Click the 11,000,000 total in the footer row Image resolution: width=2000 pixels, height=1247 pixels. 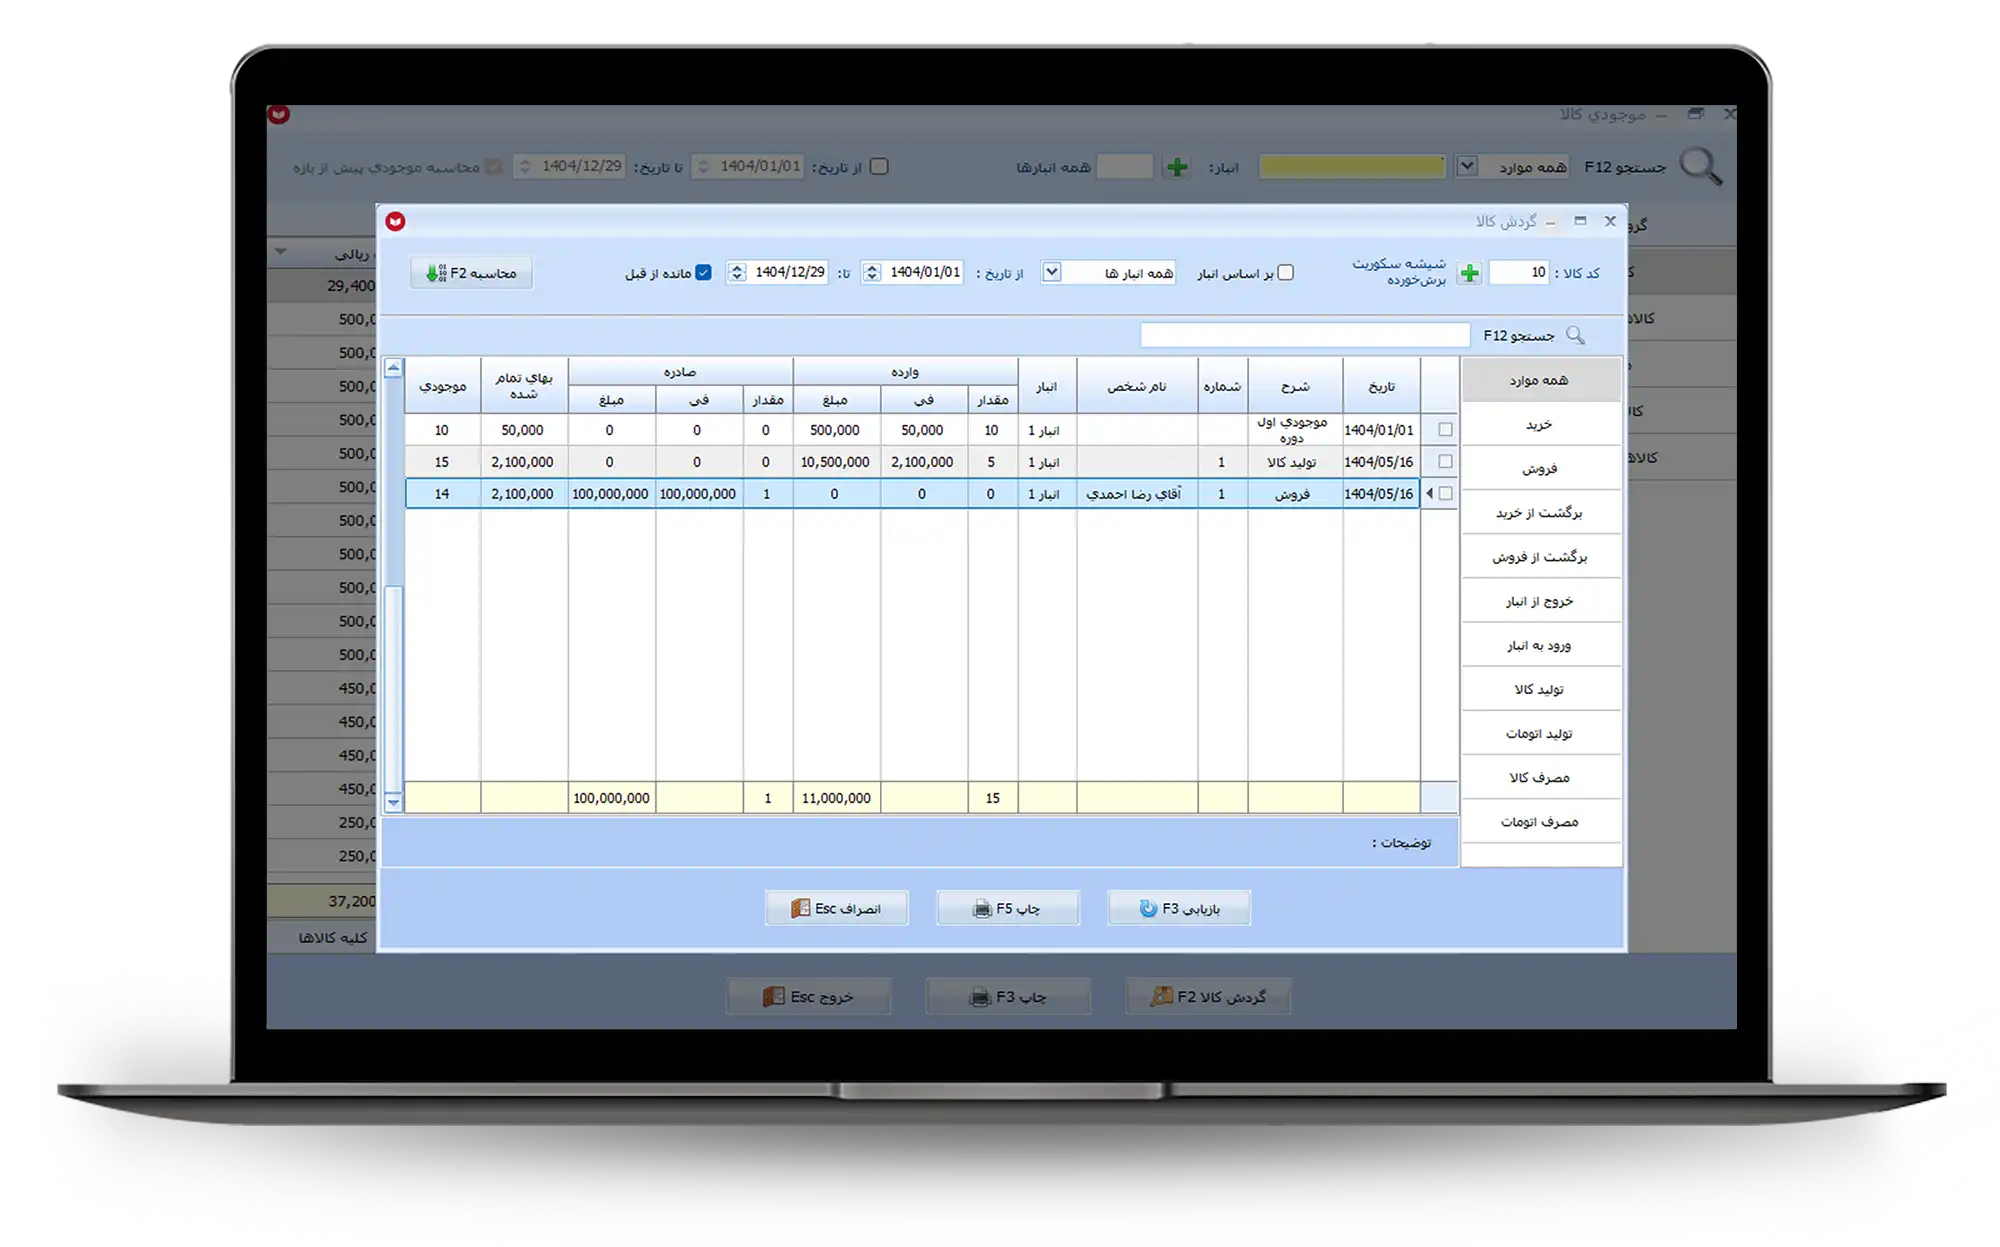click(x=836, y=798)
